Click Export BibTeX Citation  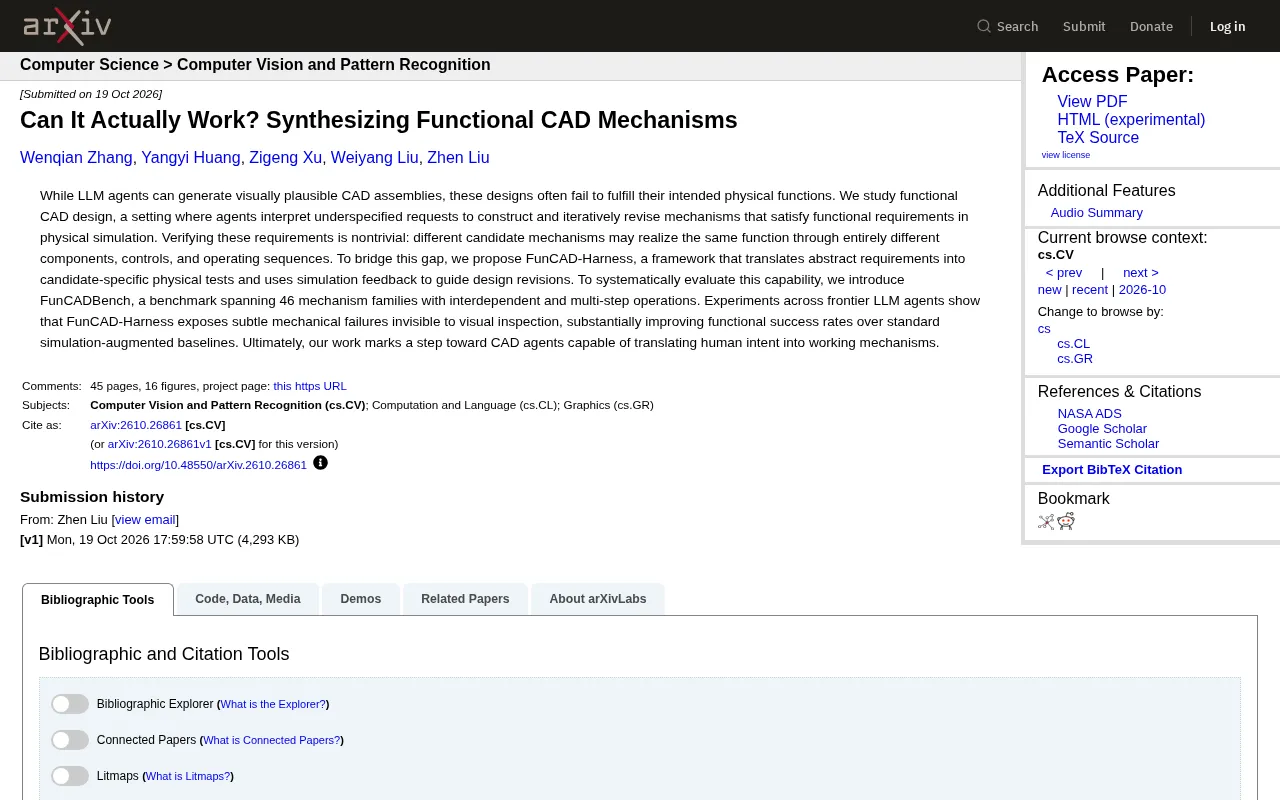click(x=1112, y=470)
